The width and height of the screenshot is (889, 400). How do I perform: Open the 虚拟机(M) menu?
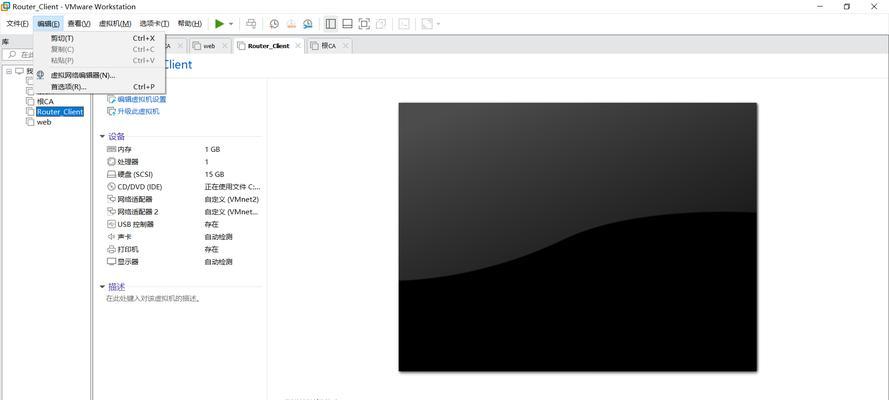click(x=115, y=24)
